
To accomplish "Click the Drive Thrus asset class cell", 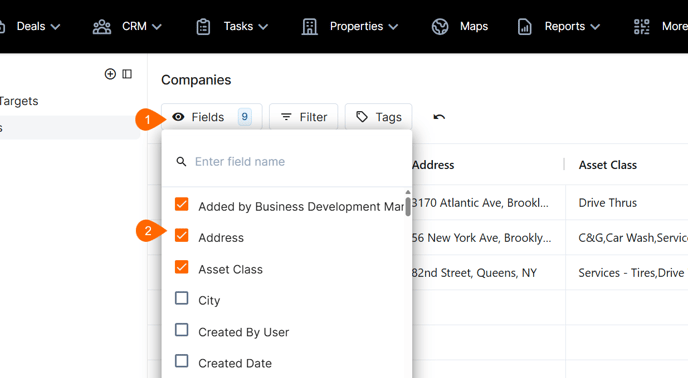I will pos(608,203).
